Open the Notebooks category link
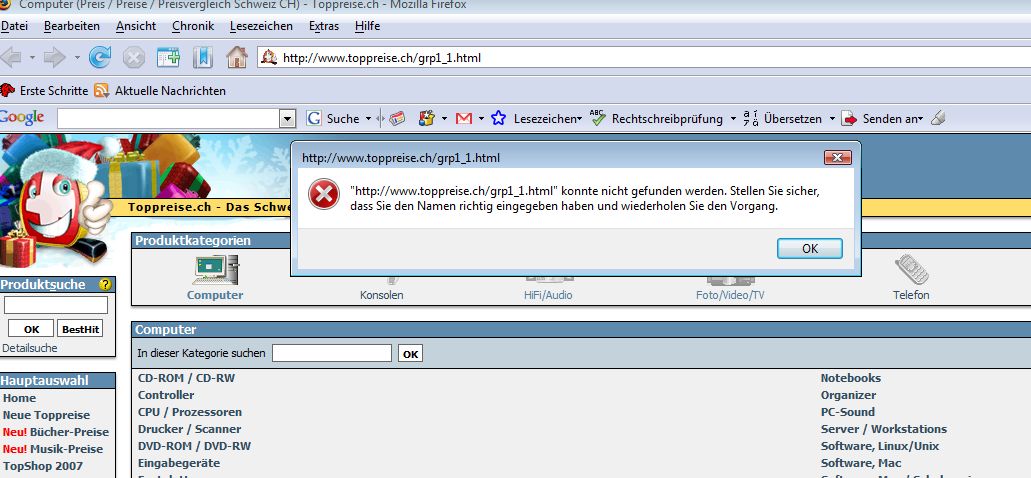The height and width of the screenshot is (478, 1031). coord(850,378)
